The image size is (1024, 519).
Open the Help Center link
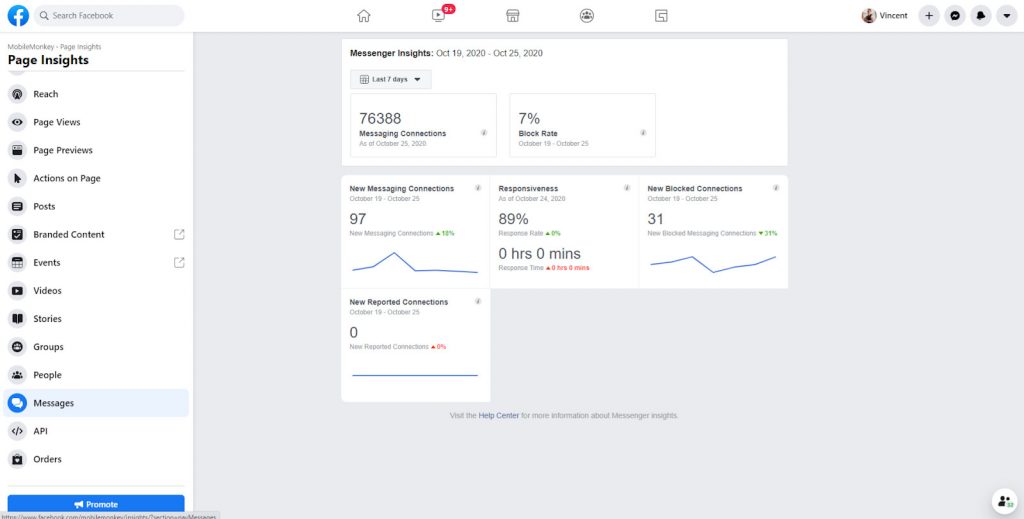[x=499, y=415]
